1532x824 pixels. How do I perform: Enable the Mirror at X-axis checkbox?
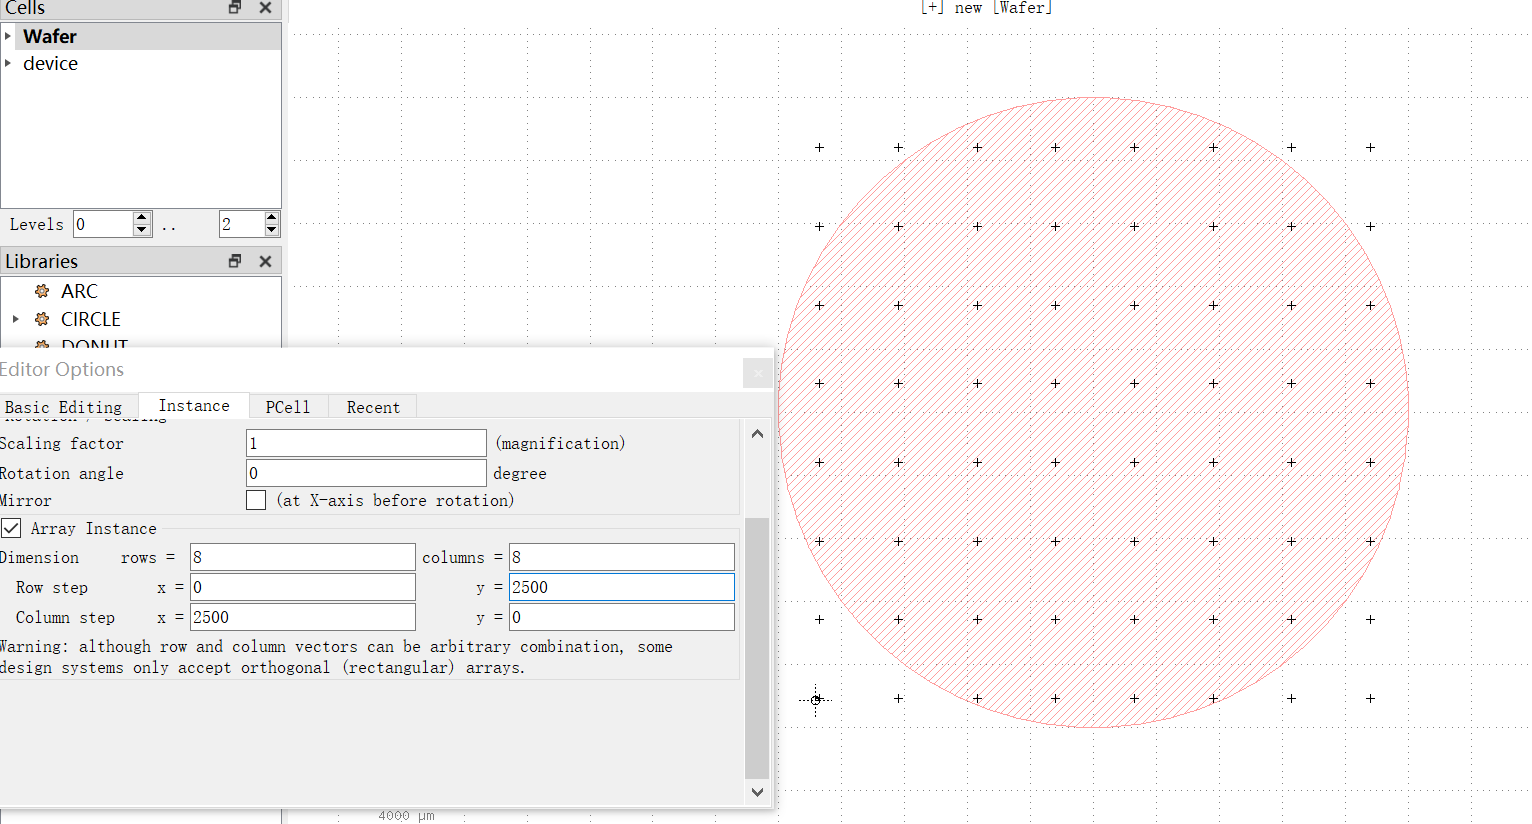tap(256, 500)
